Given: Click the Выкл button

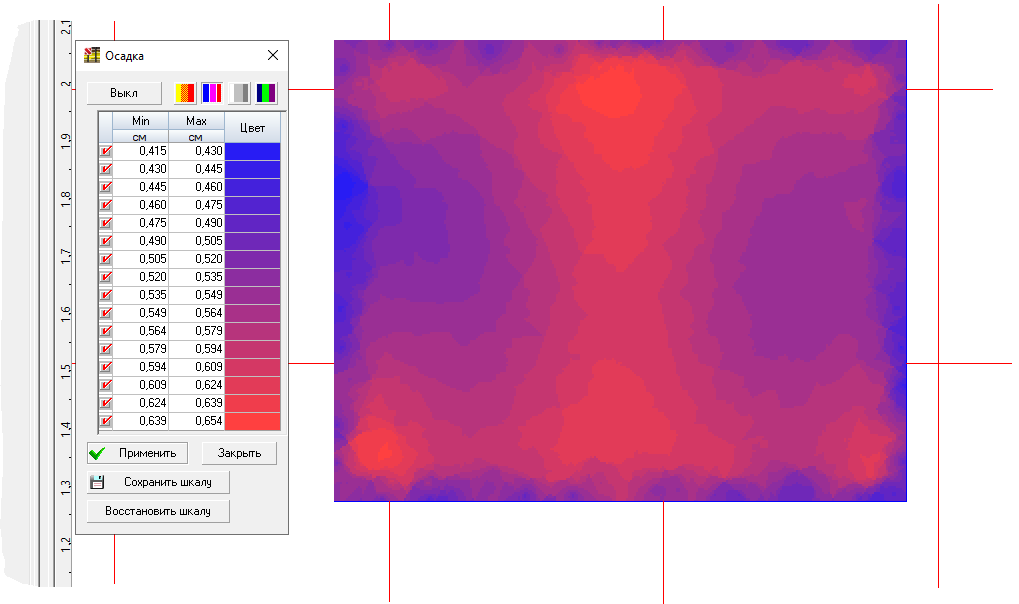Looking at the screenshot, I should click(124, 93).
